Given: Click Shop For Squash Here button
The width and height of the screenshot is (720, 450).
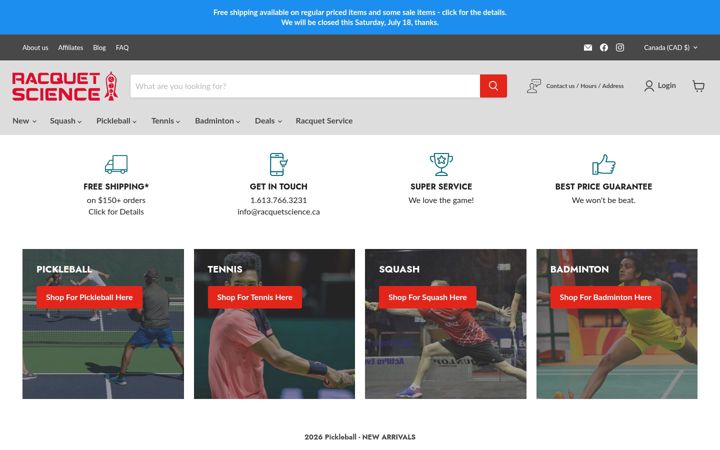Looking at the screenshot, I should tap(428, 297).
